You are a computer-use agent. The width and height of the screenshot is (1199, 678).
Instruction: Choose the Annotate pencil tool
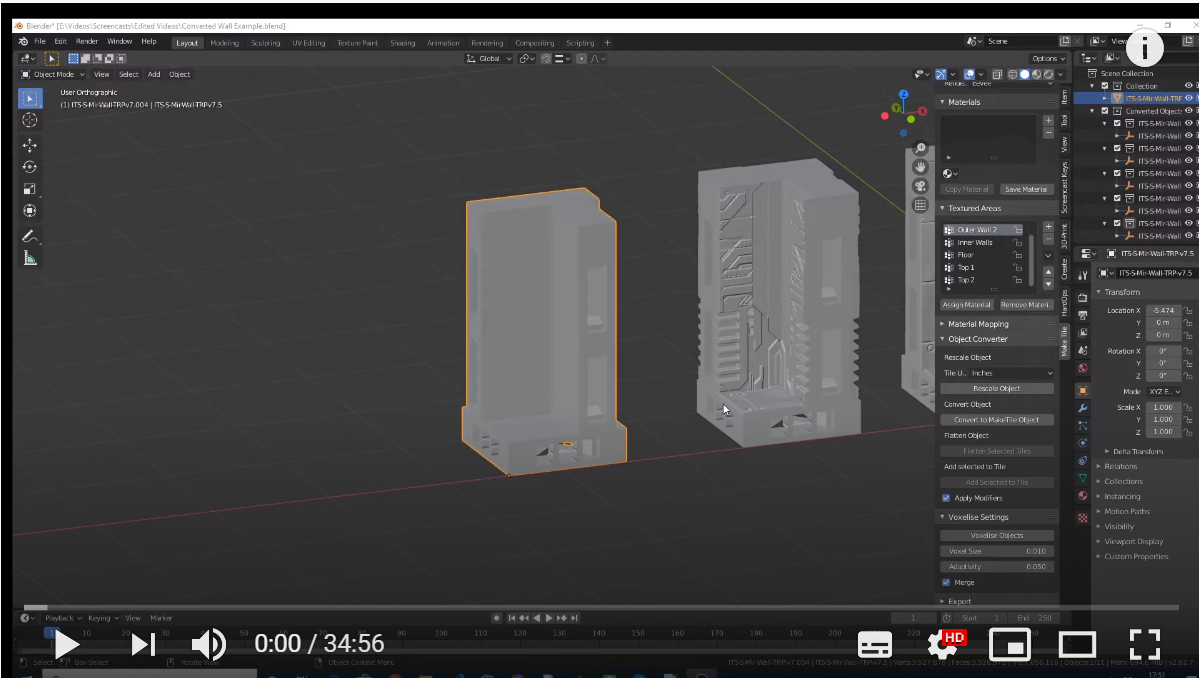click(x=30, y=237)
